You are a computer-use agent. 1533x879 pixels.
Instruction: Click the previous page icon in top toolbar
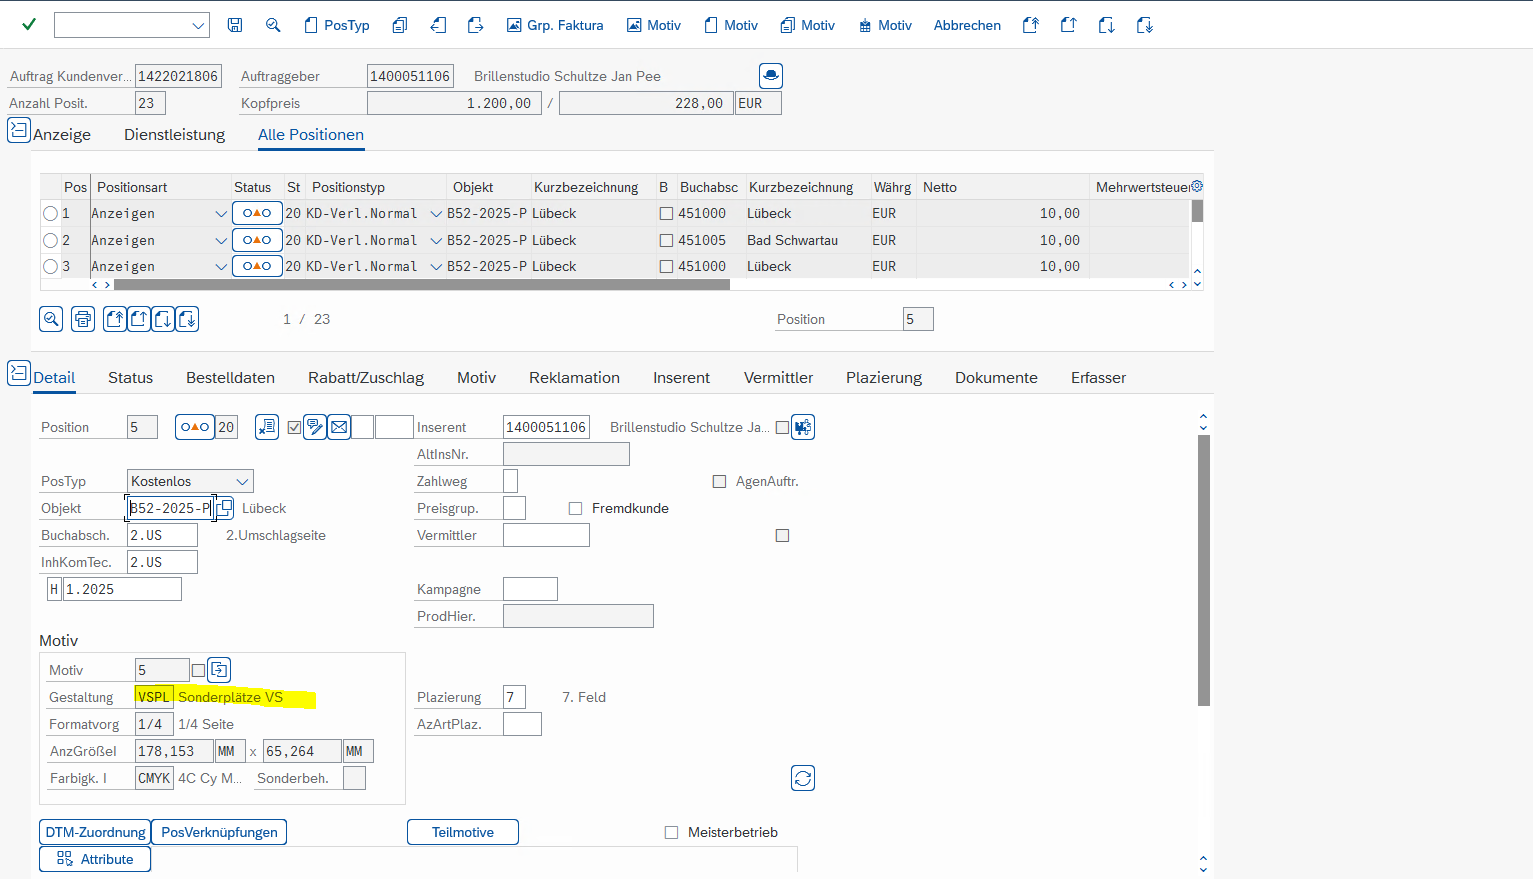[1069, 25]
